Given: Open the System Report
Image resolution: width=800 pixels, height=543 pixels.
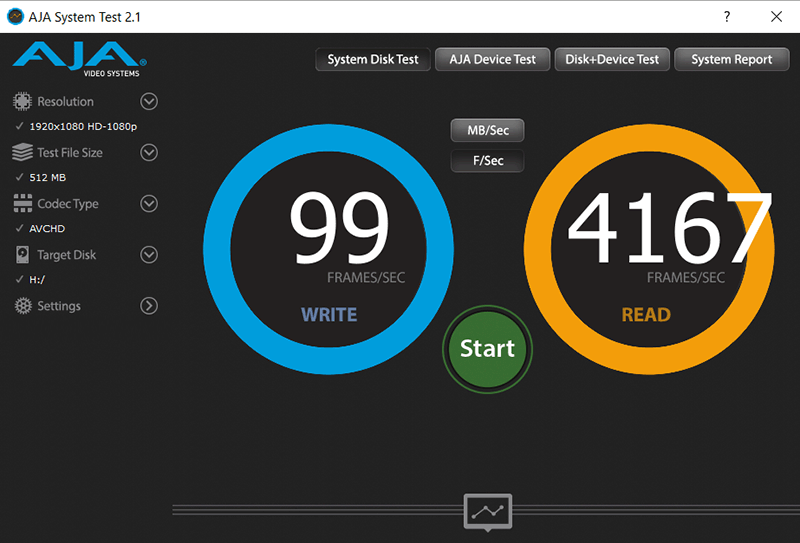Looking at the screenshot, I should 732,59.
